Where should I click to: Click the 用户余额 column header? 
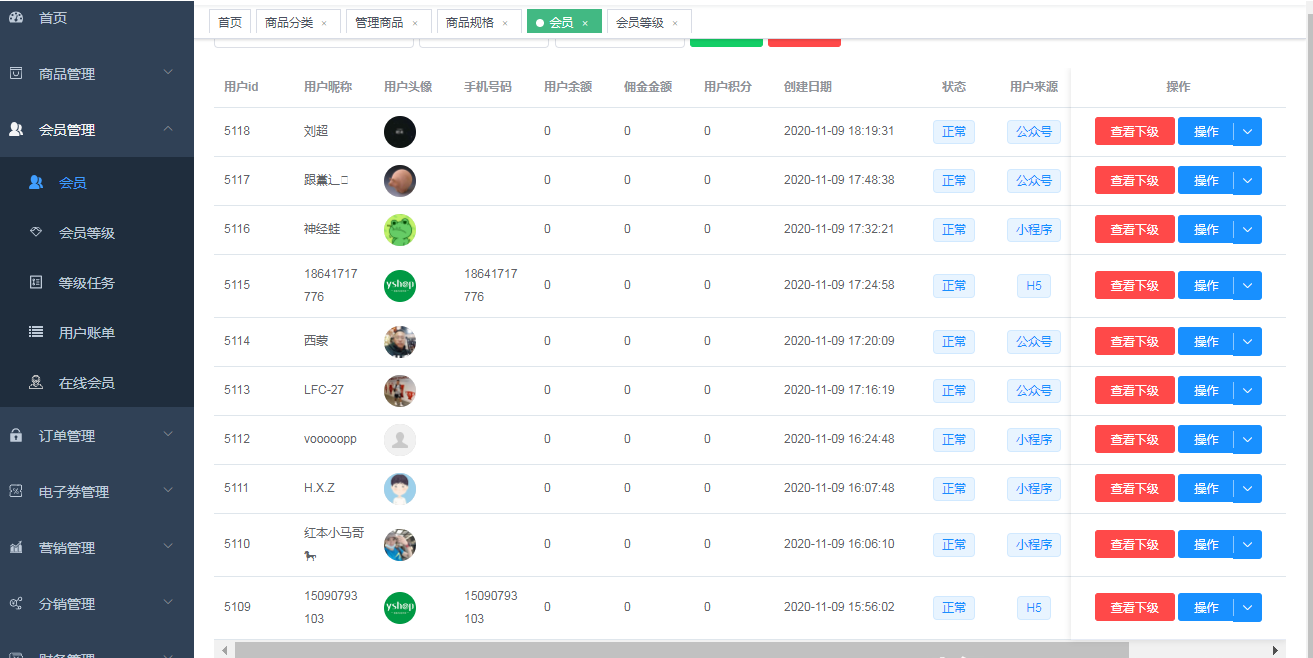(x=568, y=87)
